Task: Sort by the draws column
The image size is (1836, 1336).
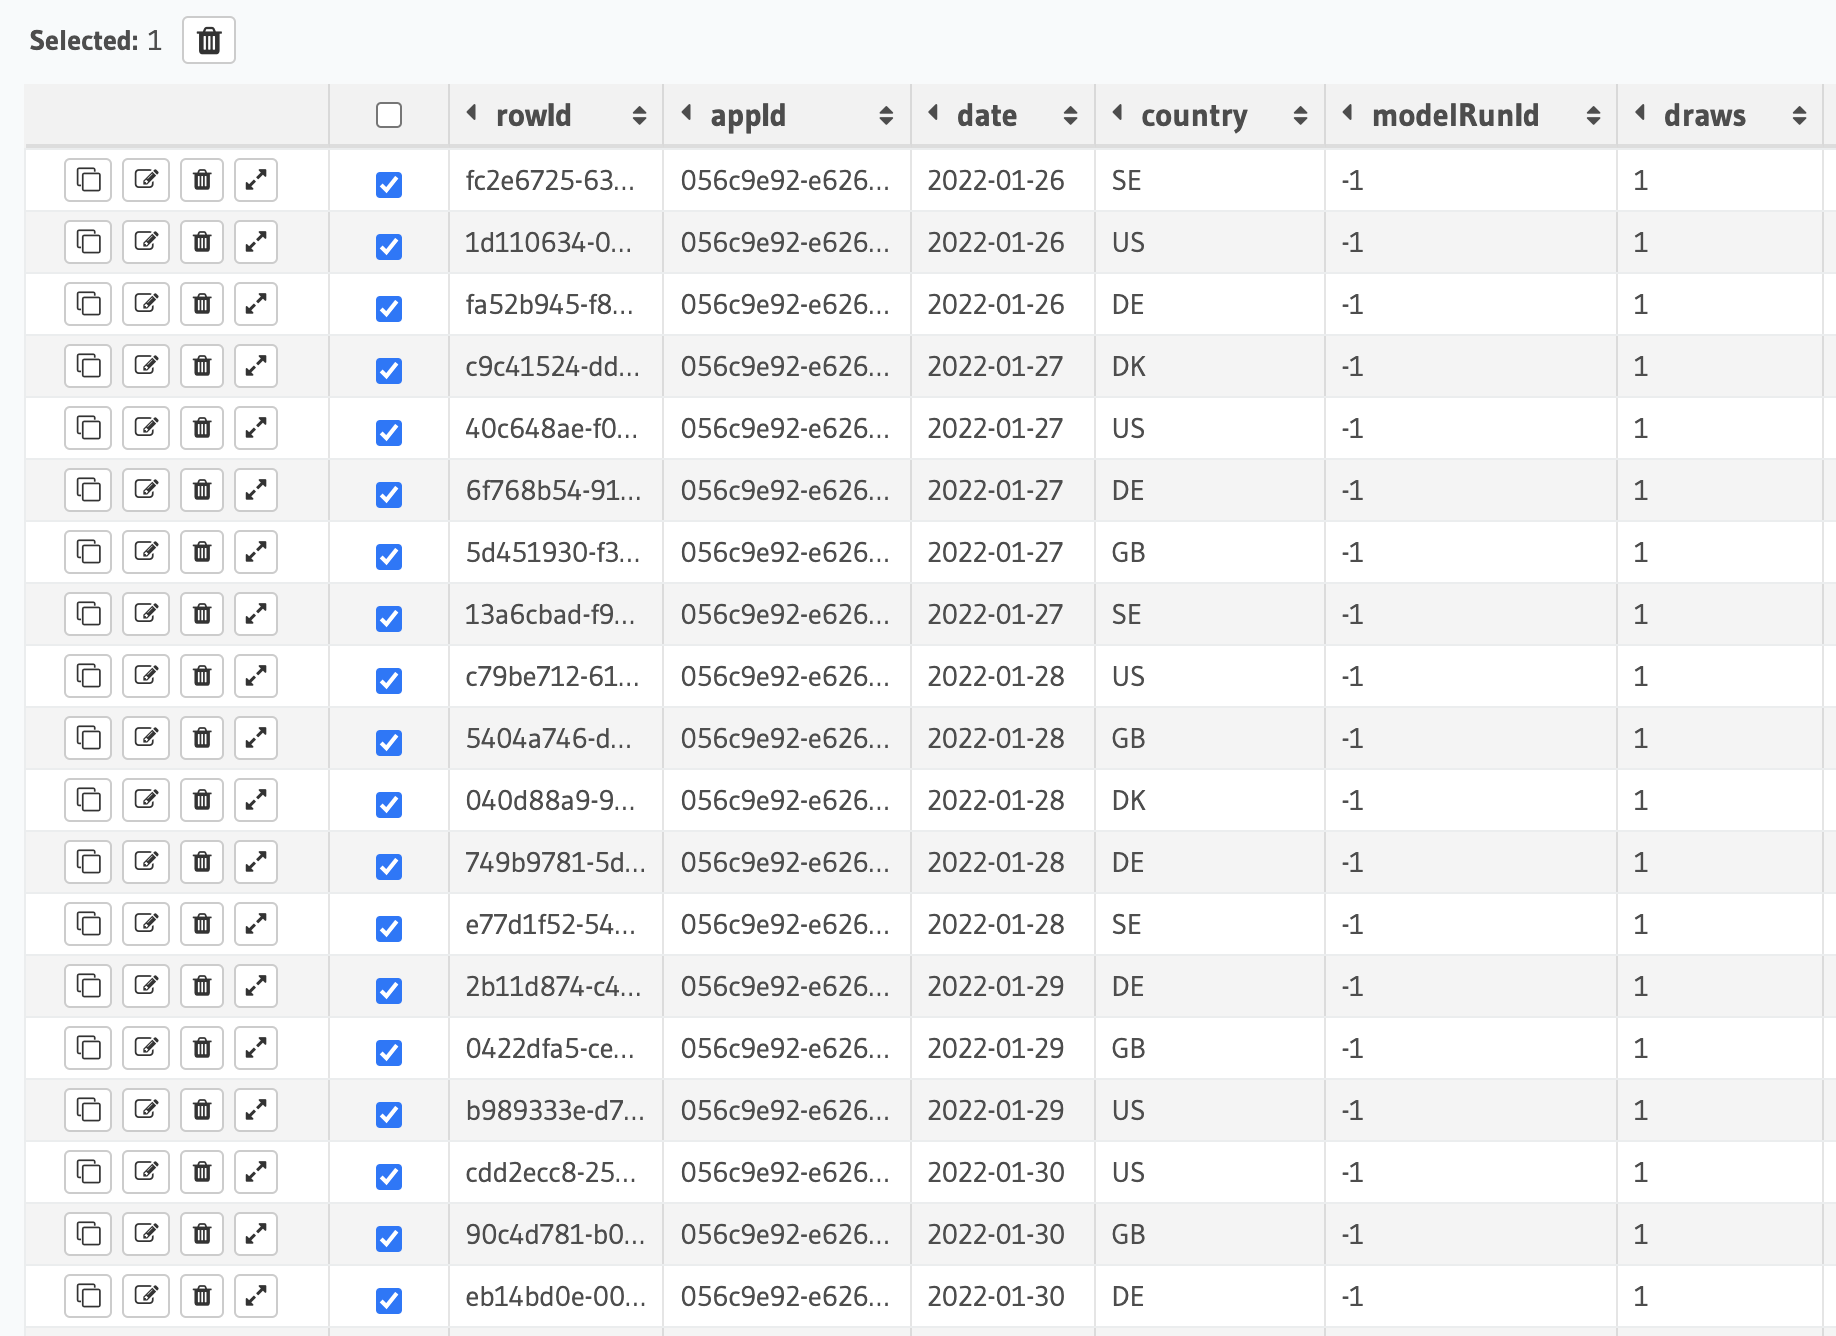Action: point(1799,116)
